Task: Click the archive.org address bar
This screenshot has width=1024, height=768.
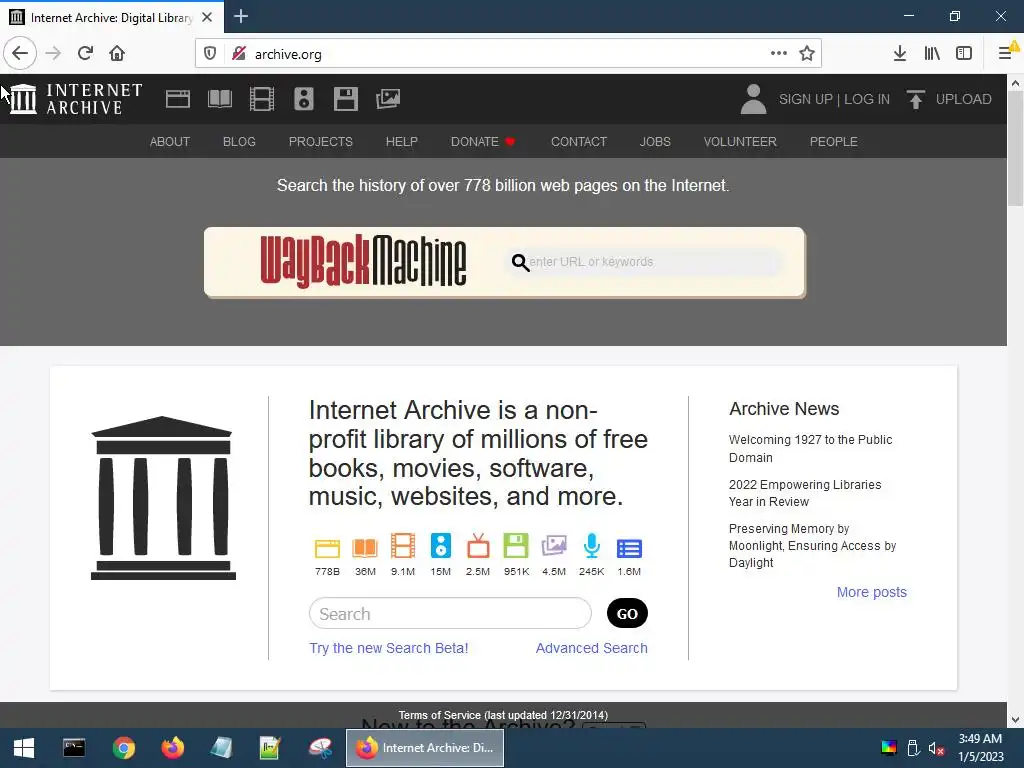Action: pos(509,54)
